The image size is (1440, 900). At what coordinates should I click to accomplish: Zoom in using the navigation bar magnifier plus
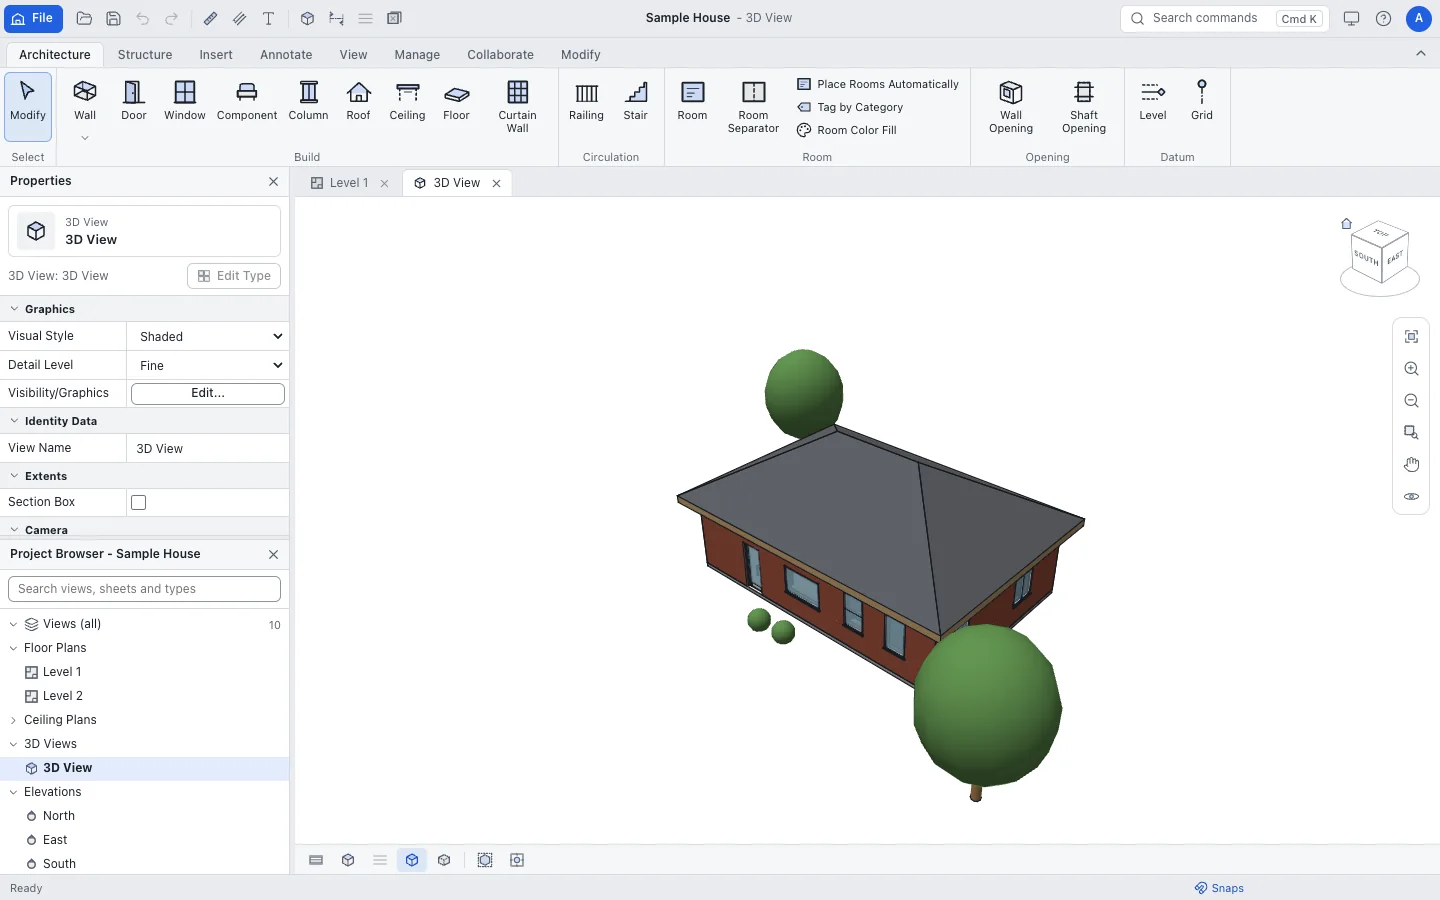pos(1411,369)
